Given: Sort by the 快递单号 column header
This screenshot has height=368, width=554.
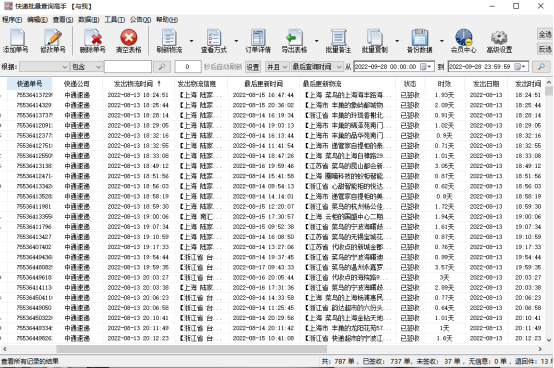Looking at the screenshot, I should pyautogui.click(x=30, y=84).
